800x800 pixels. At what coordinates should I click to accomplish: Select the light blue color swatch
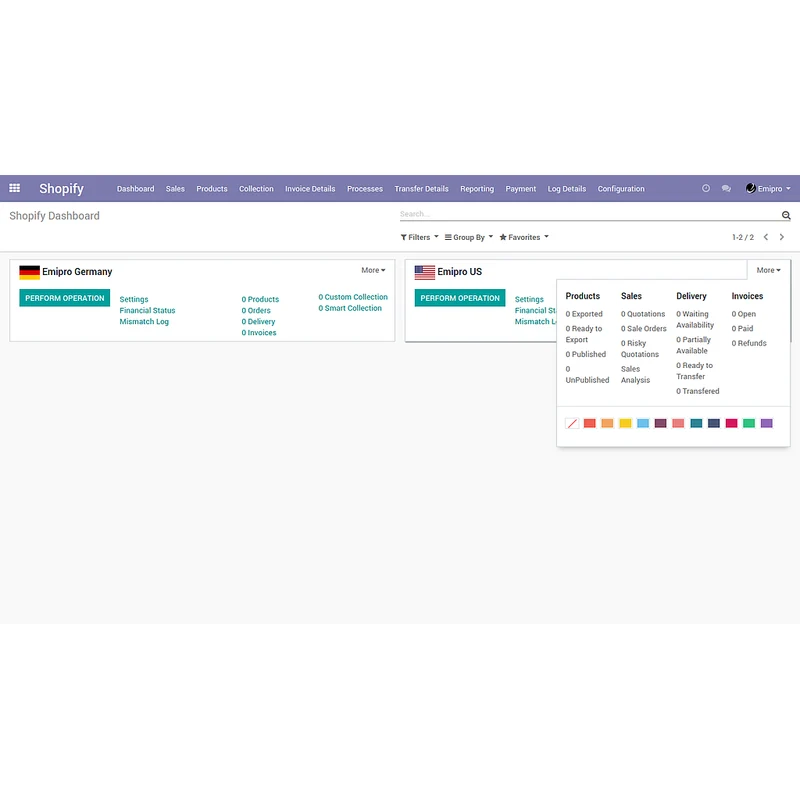[643, 423]
